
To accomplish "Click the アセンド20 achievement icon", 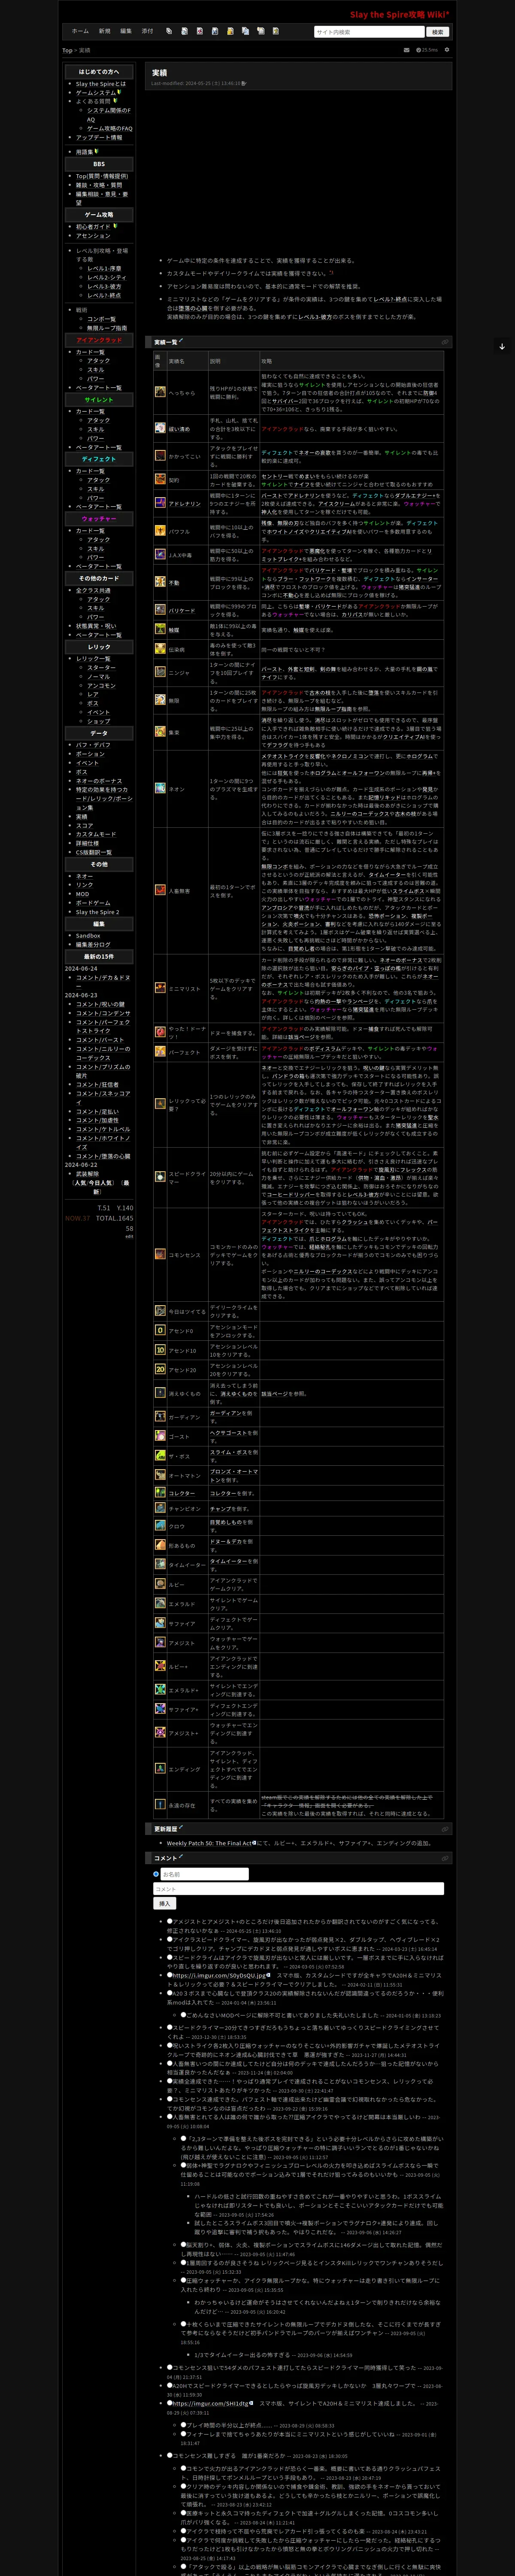I will tap(160, 1369).
